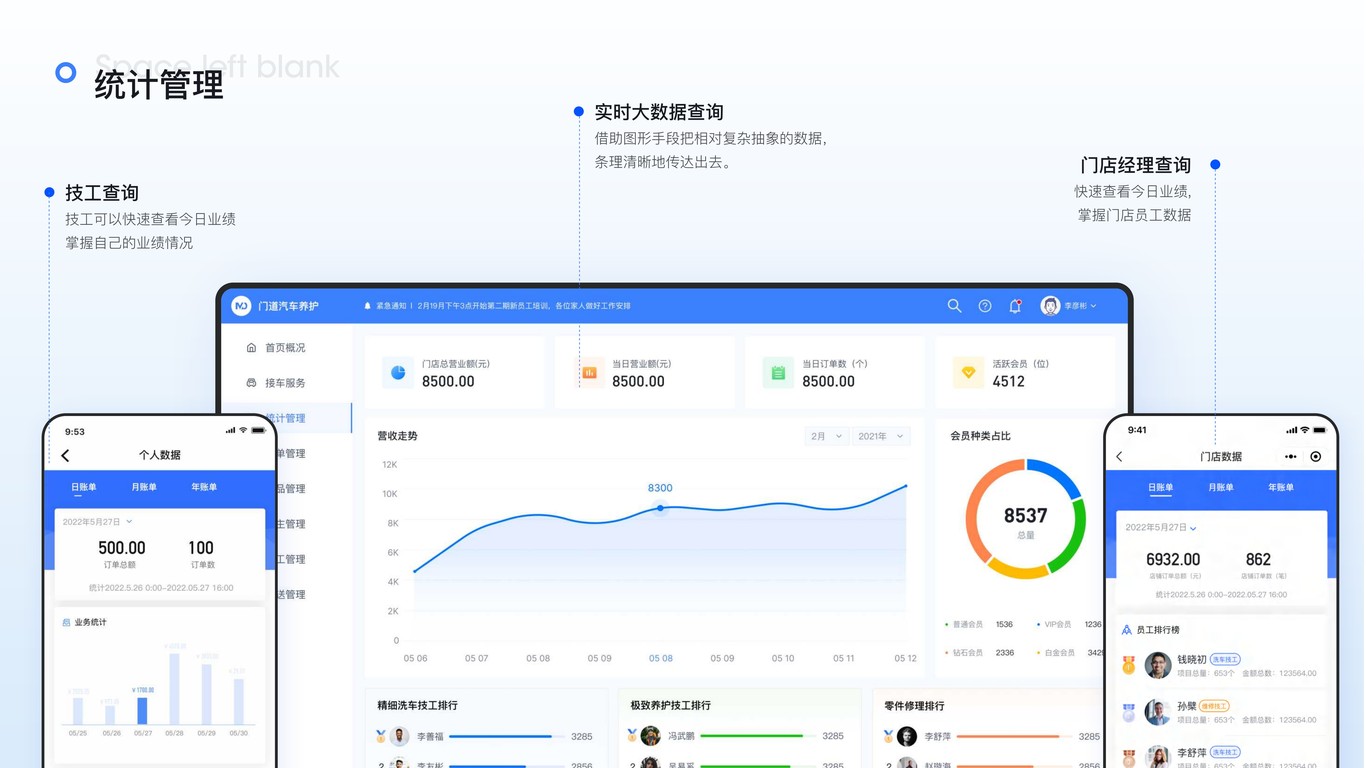The height and width of the screenshot is (768, 1366).
Task: Click the gold medal beside 李善福
Action: coord(381,737)
